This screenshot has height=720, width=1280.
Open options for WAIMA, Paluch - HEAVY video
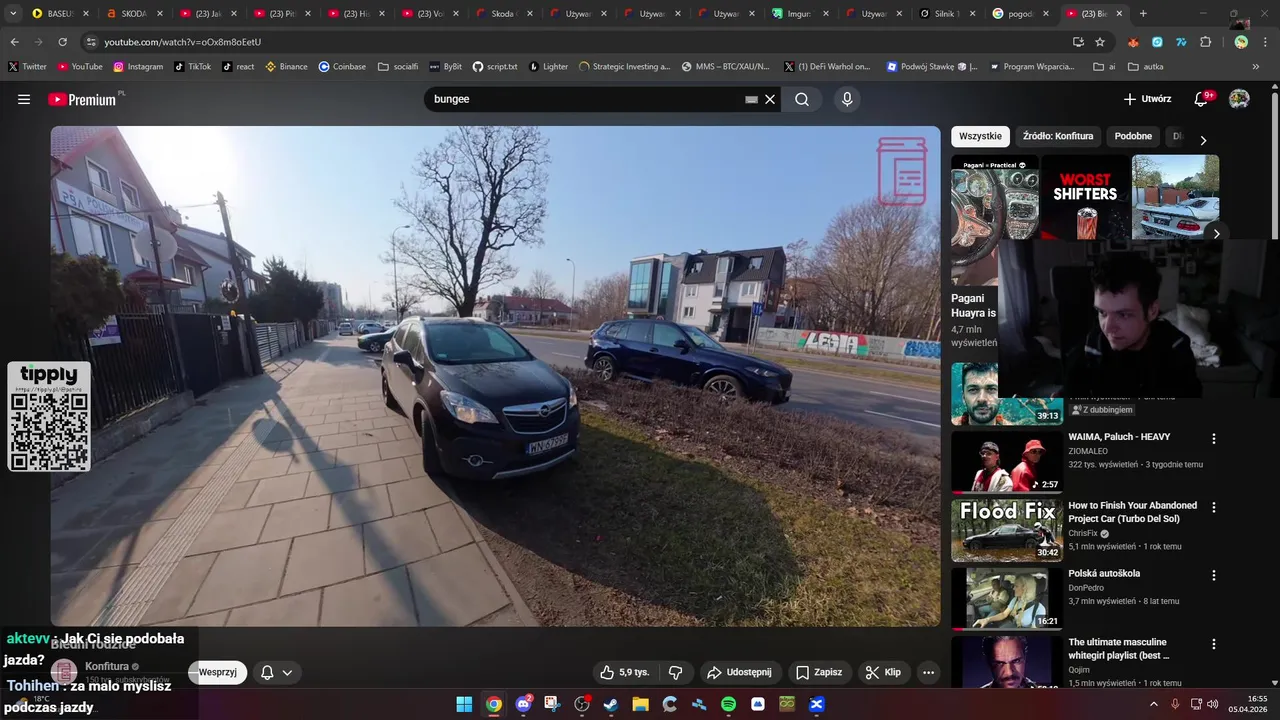click(x=1214, y=439)
